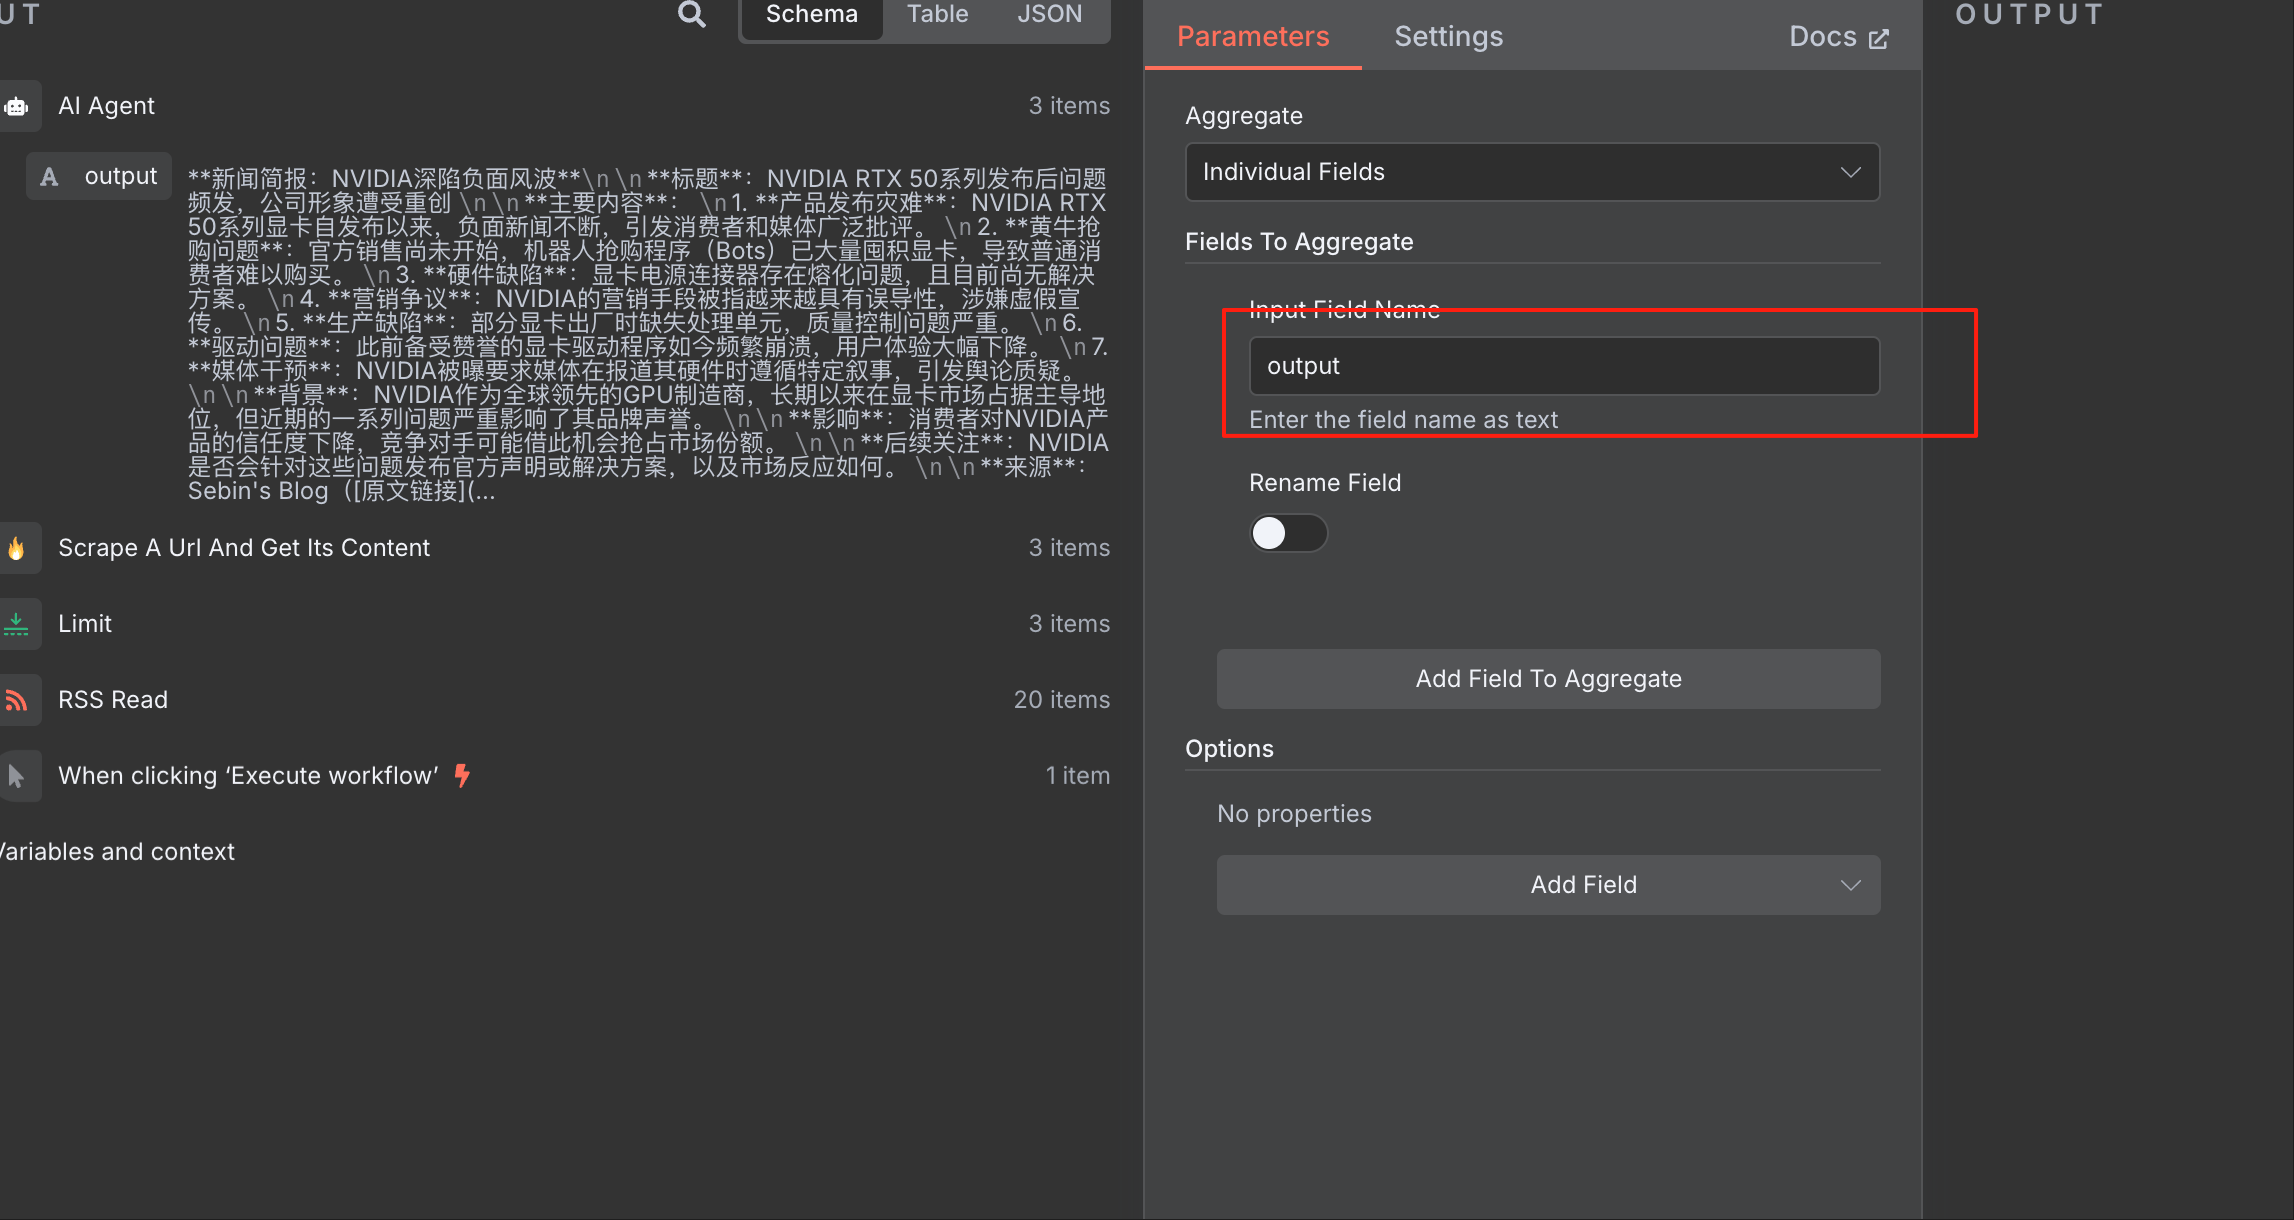This screenshot has height=1220, width=2294.
Task: Expand the RSS Read node row
Action: pos(113,700)
